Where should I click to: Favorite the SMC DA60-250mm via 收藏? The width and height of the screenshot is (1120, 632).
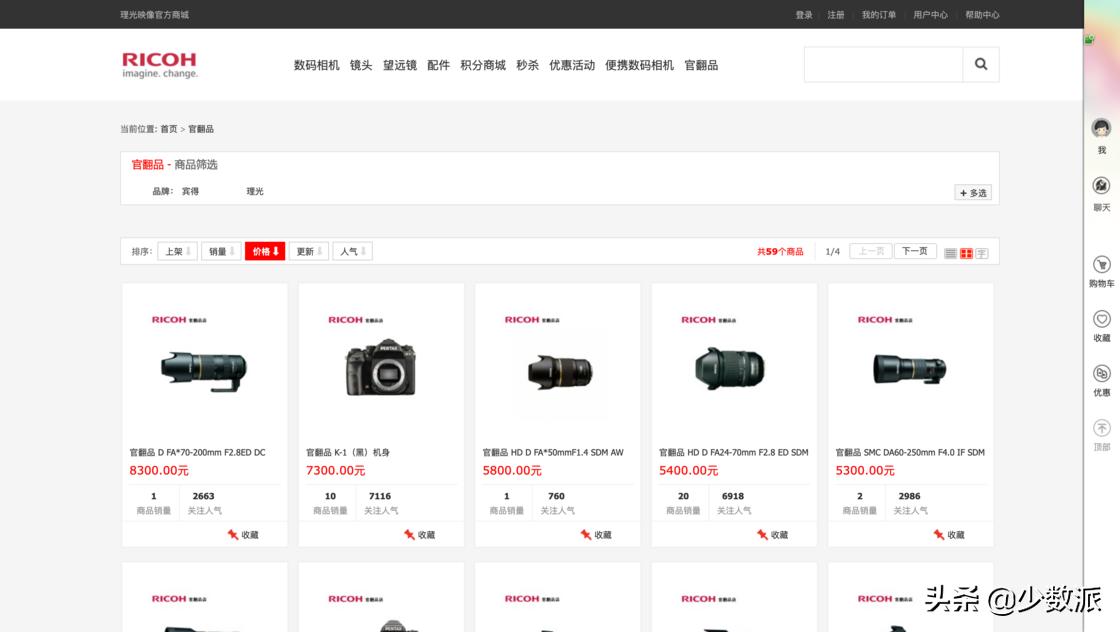click(x=949, y=534)
